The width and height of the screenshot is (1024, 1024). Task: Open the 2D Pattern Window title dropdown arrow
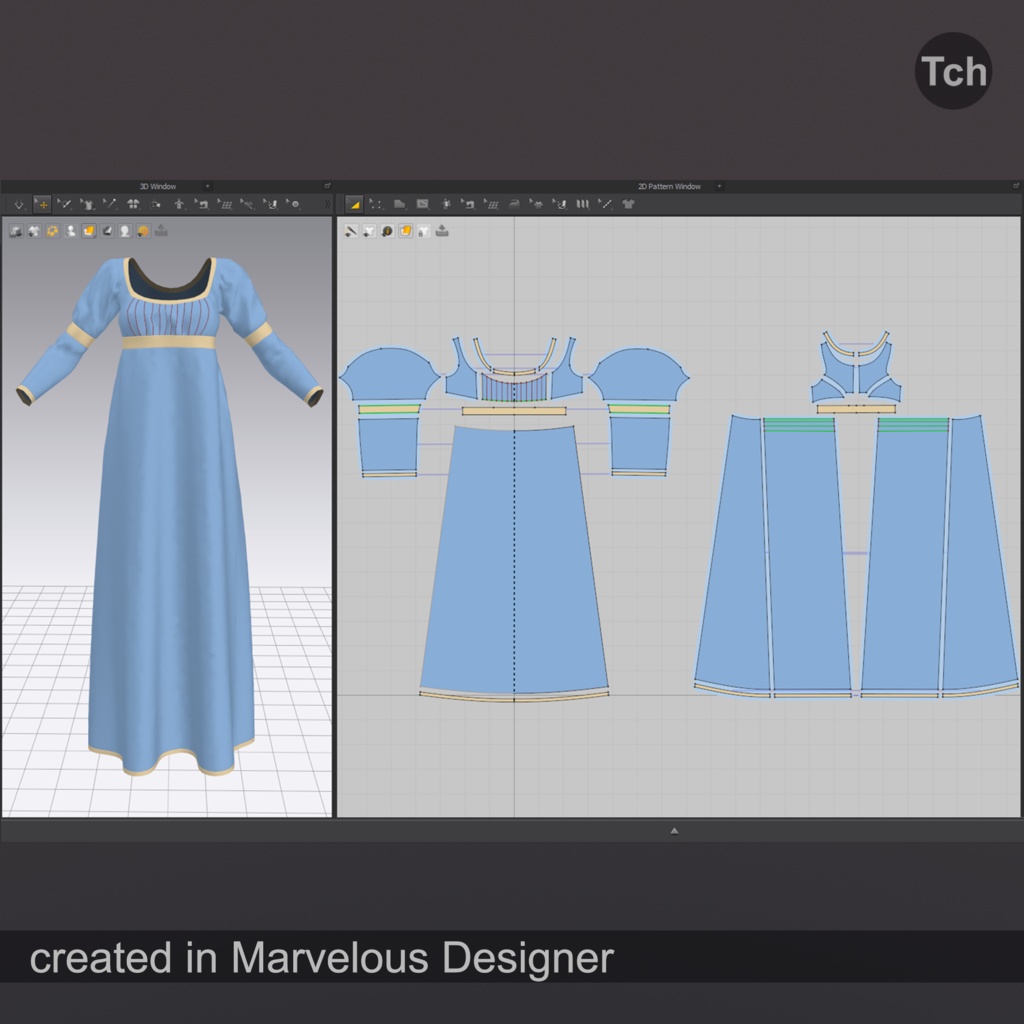tap(719, 186)
